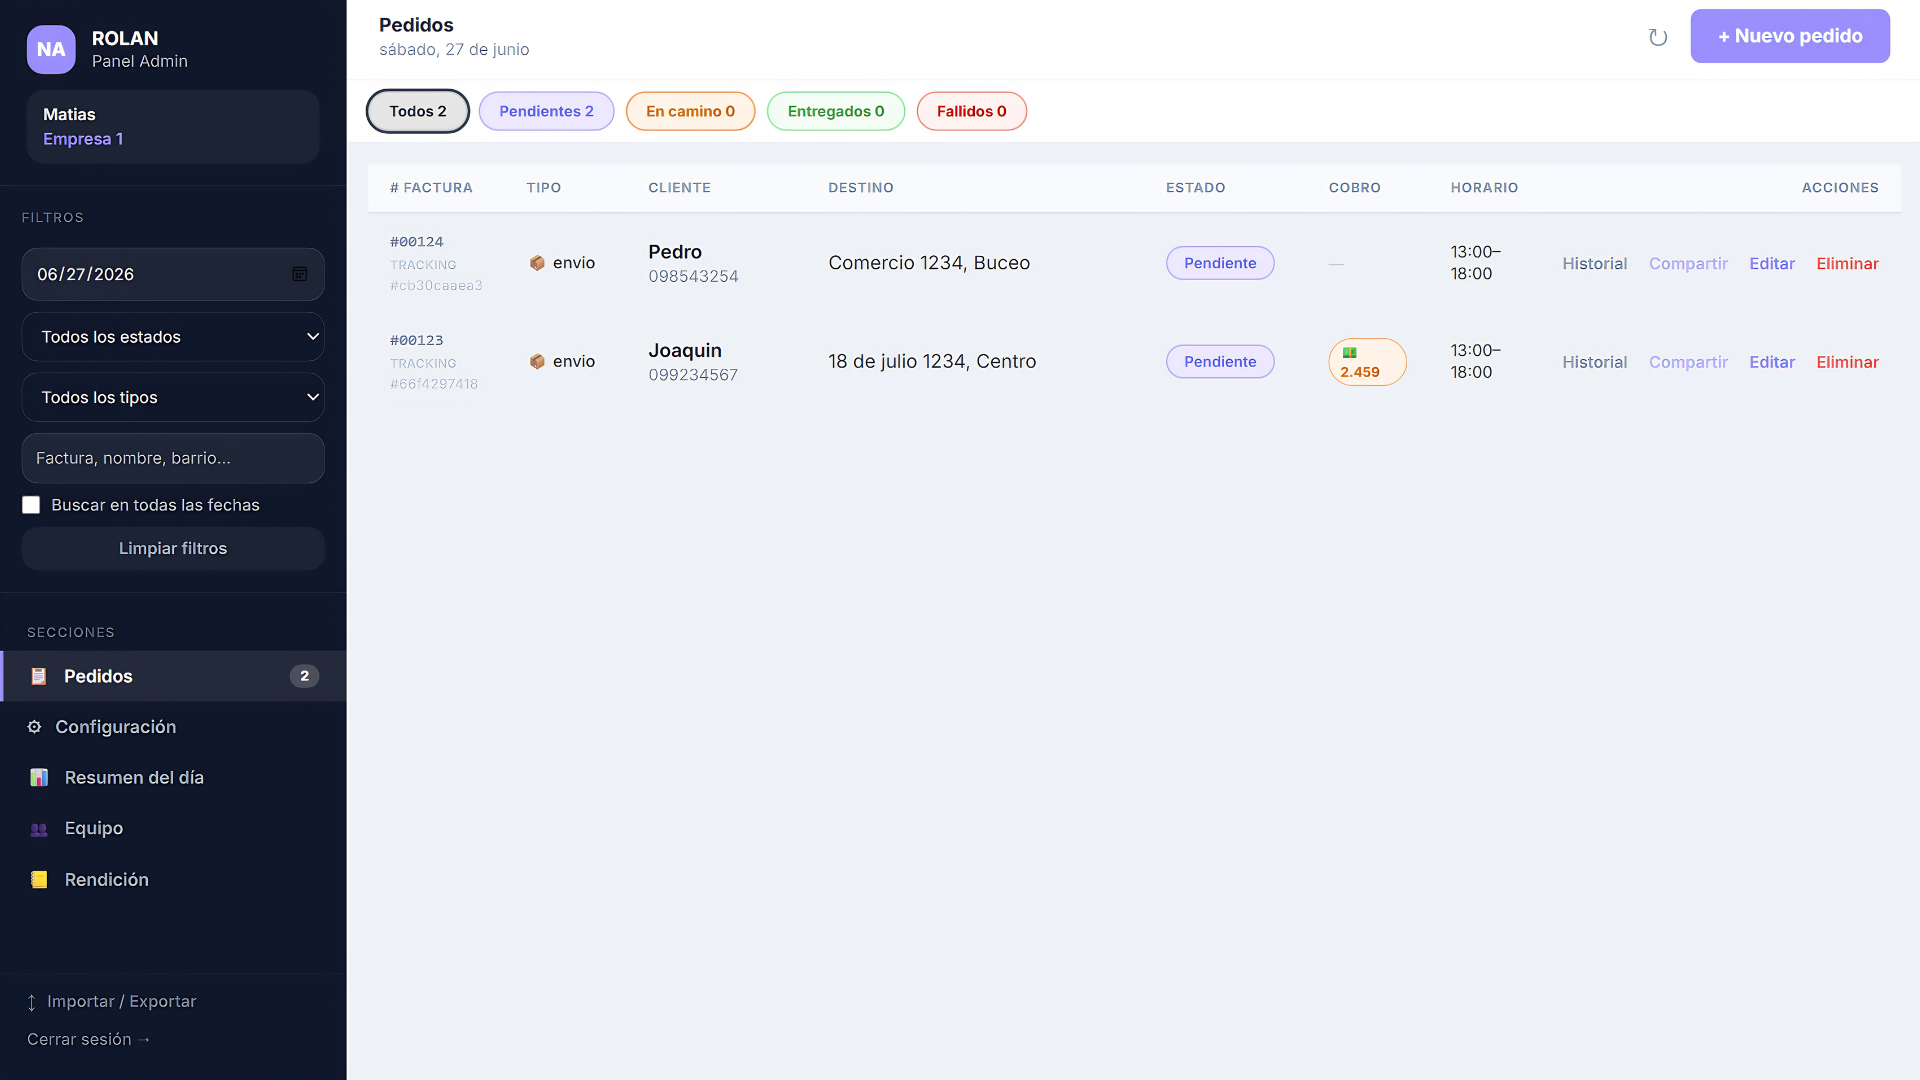
Task: Select the Pendientes 2 tab
Action: click(546, 111)
